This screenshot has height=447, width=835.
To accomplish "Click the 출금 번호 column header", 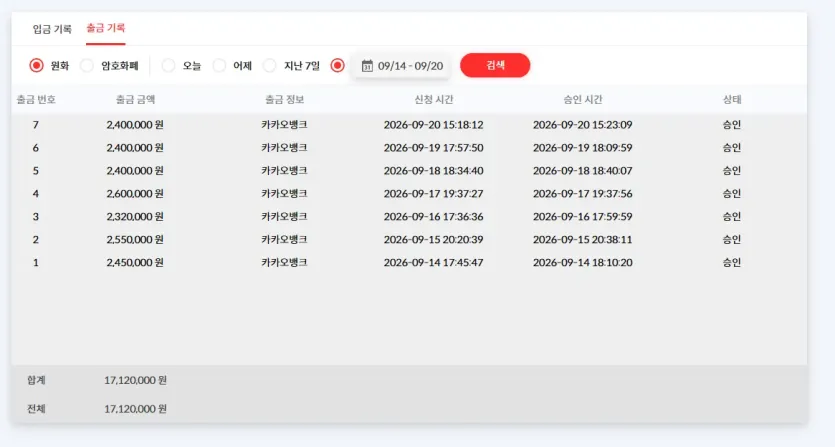I will [x=36, y=100].
